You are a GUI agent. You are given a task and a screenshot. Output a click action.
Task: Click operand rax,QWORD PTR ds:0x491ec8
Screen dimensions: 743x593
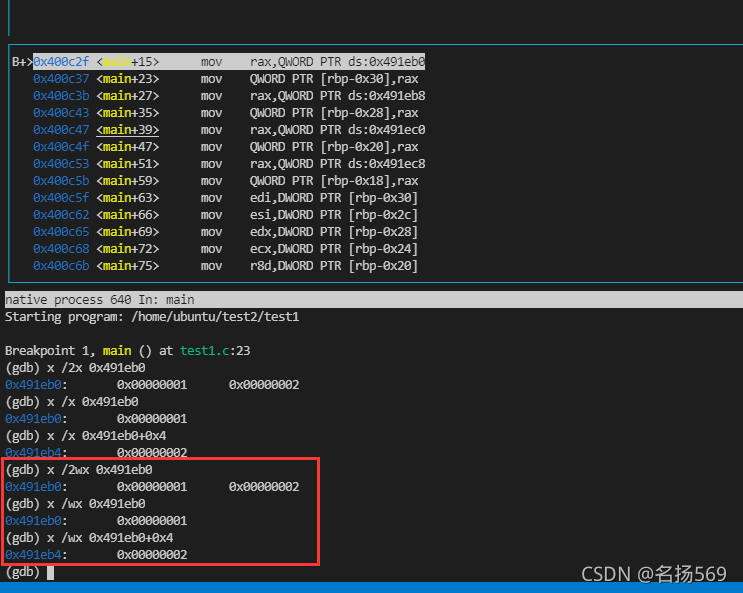[x=337, y=164]
